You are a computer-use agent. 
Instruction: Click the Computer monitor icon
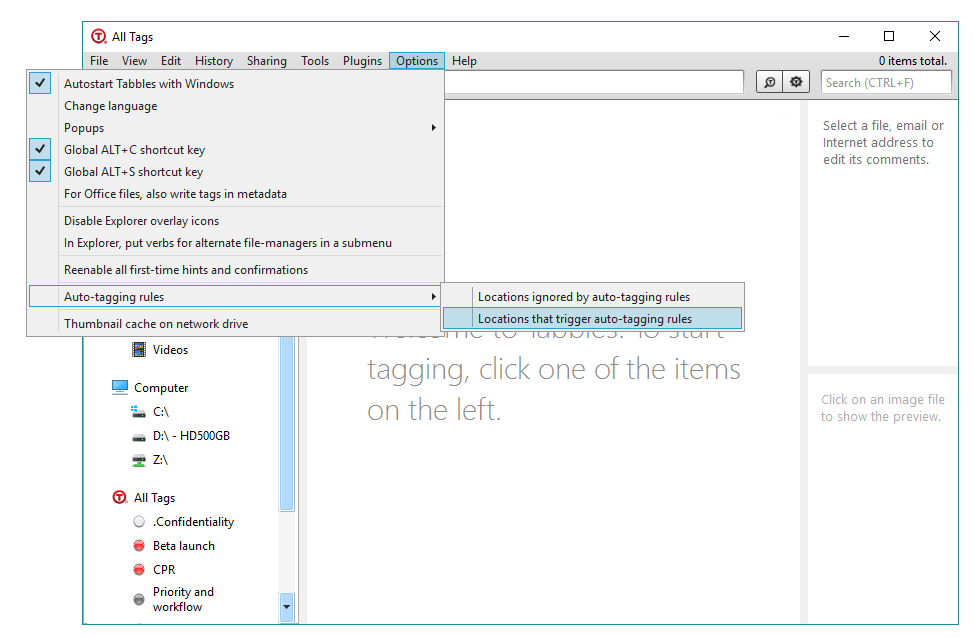coord(120,387)
